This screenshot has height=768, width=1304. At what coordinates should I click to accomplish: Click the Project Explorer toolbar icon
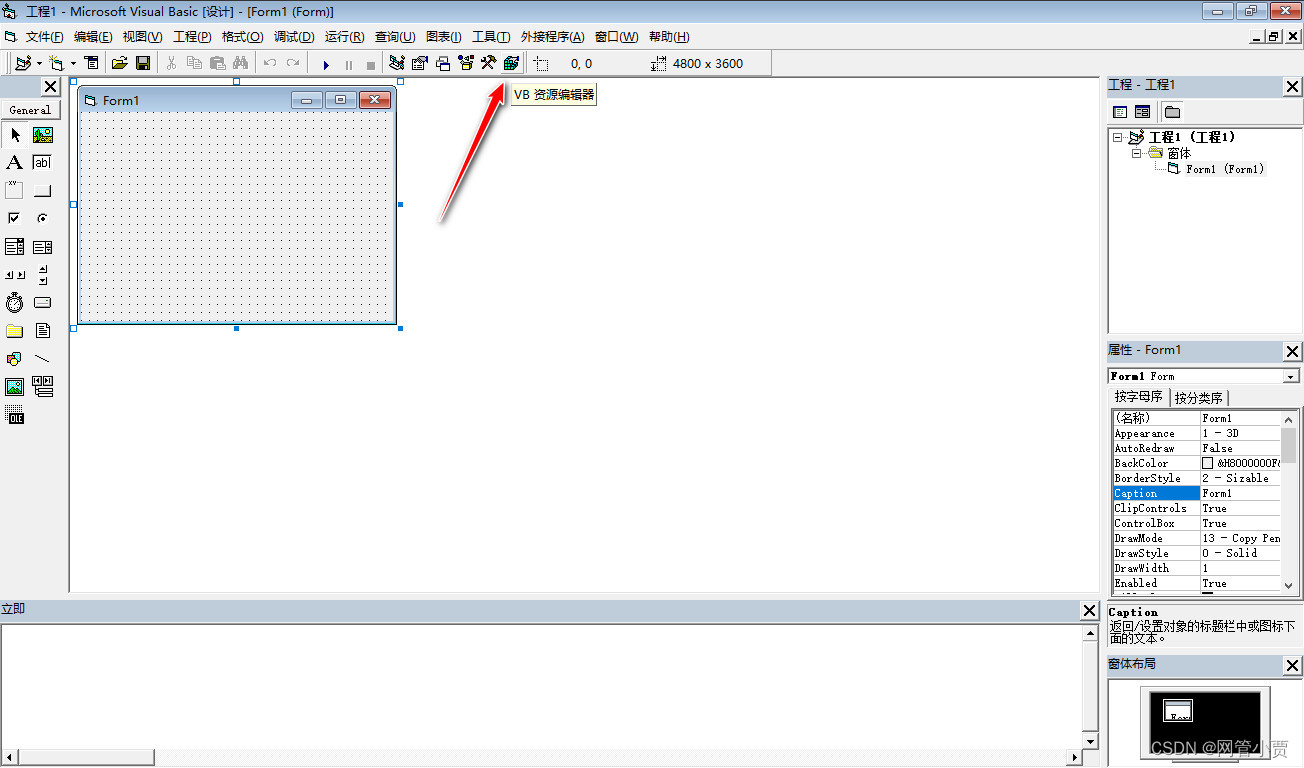[397, 63]
